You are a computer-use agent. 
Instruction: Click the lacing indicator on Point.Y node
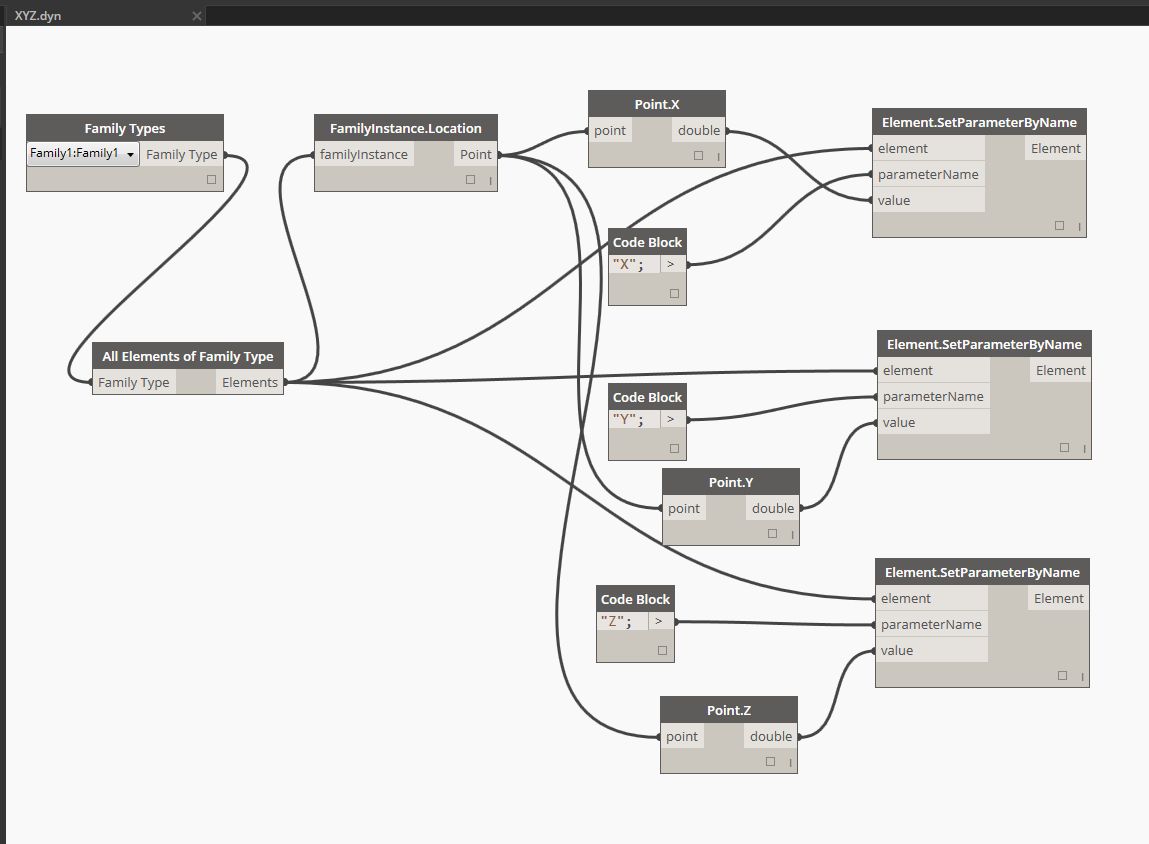(793, 535)
